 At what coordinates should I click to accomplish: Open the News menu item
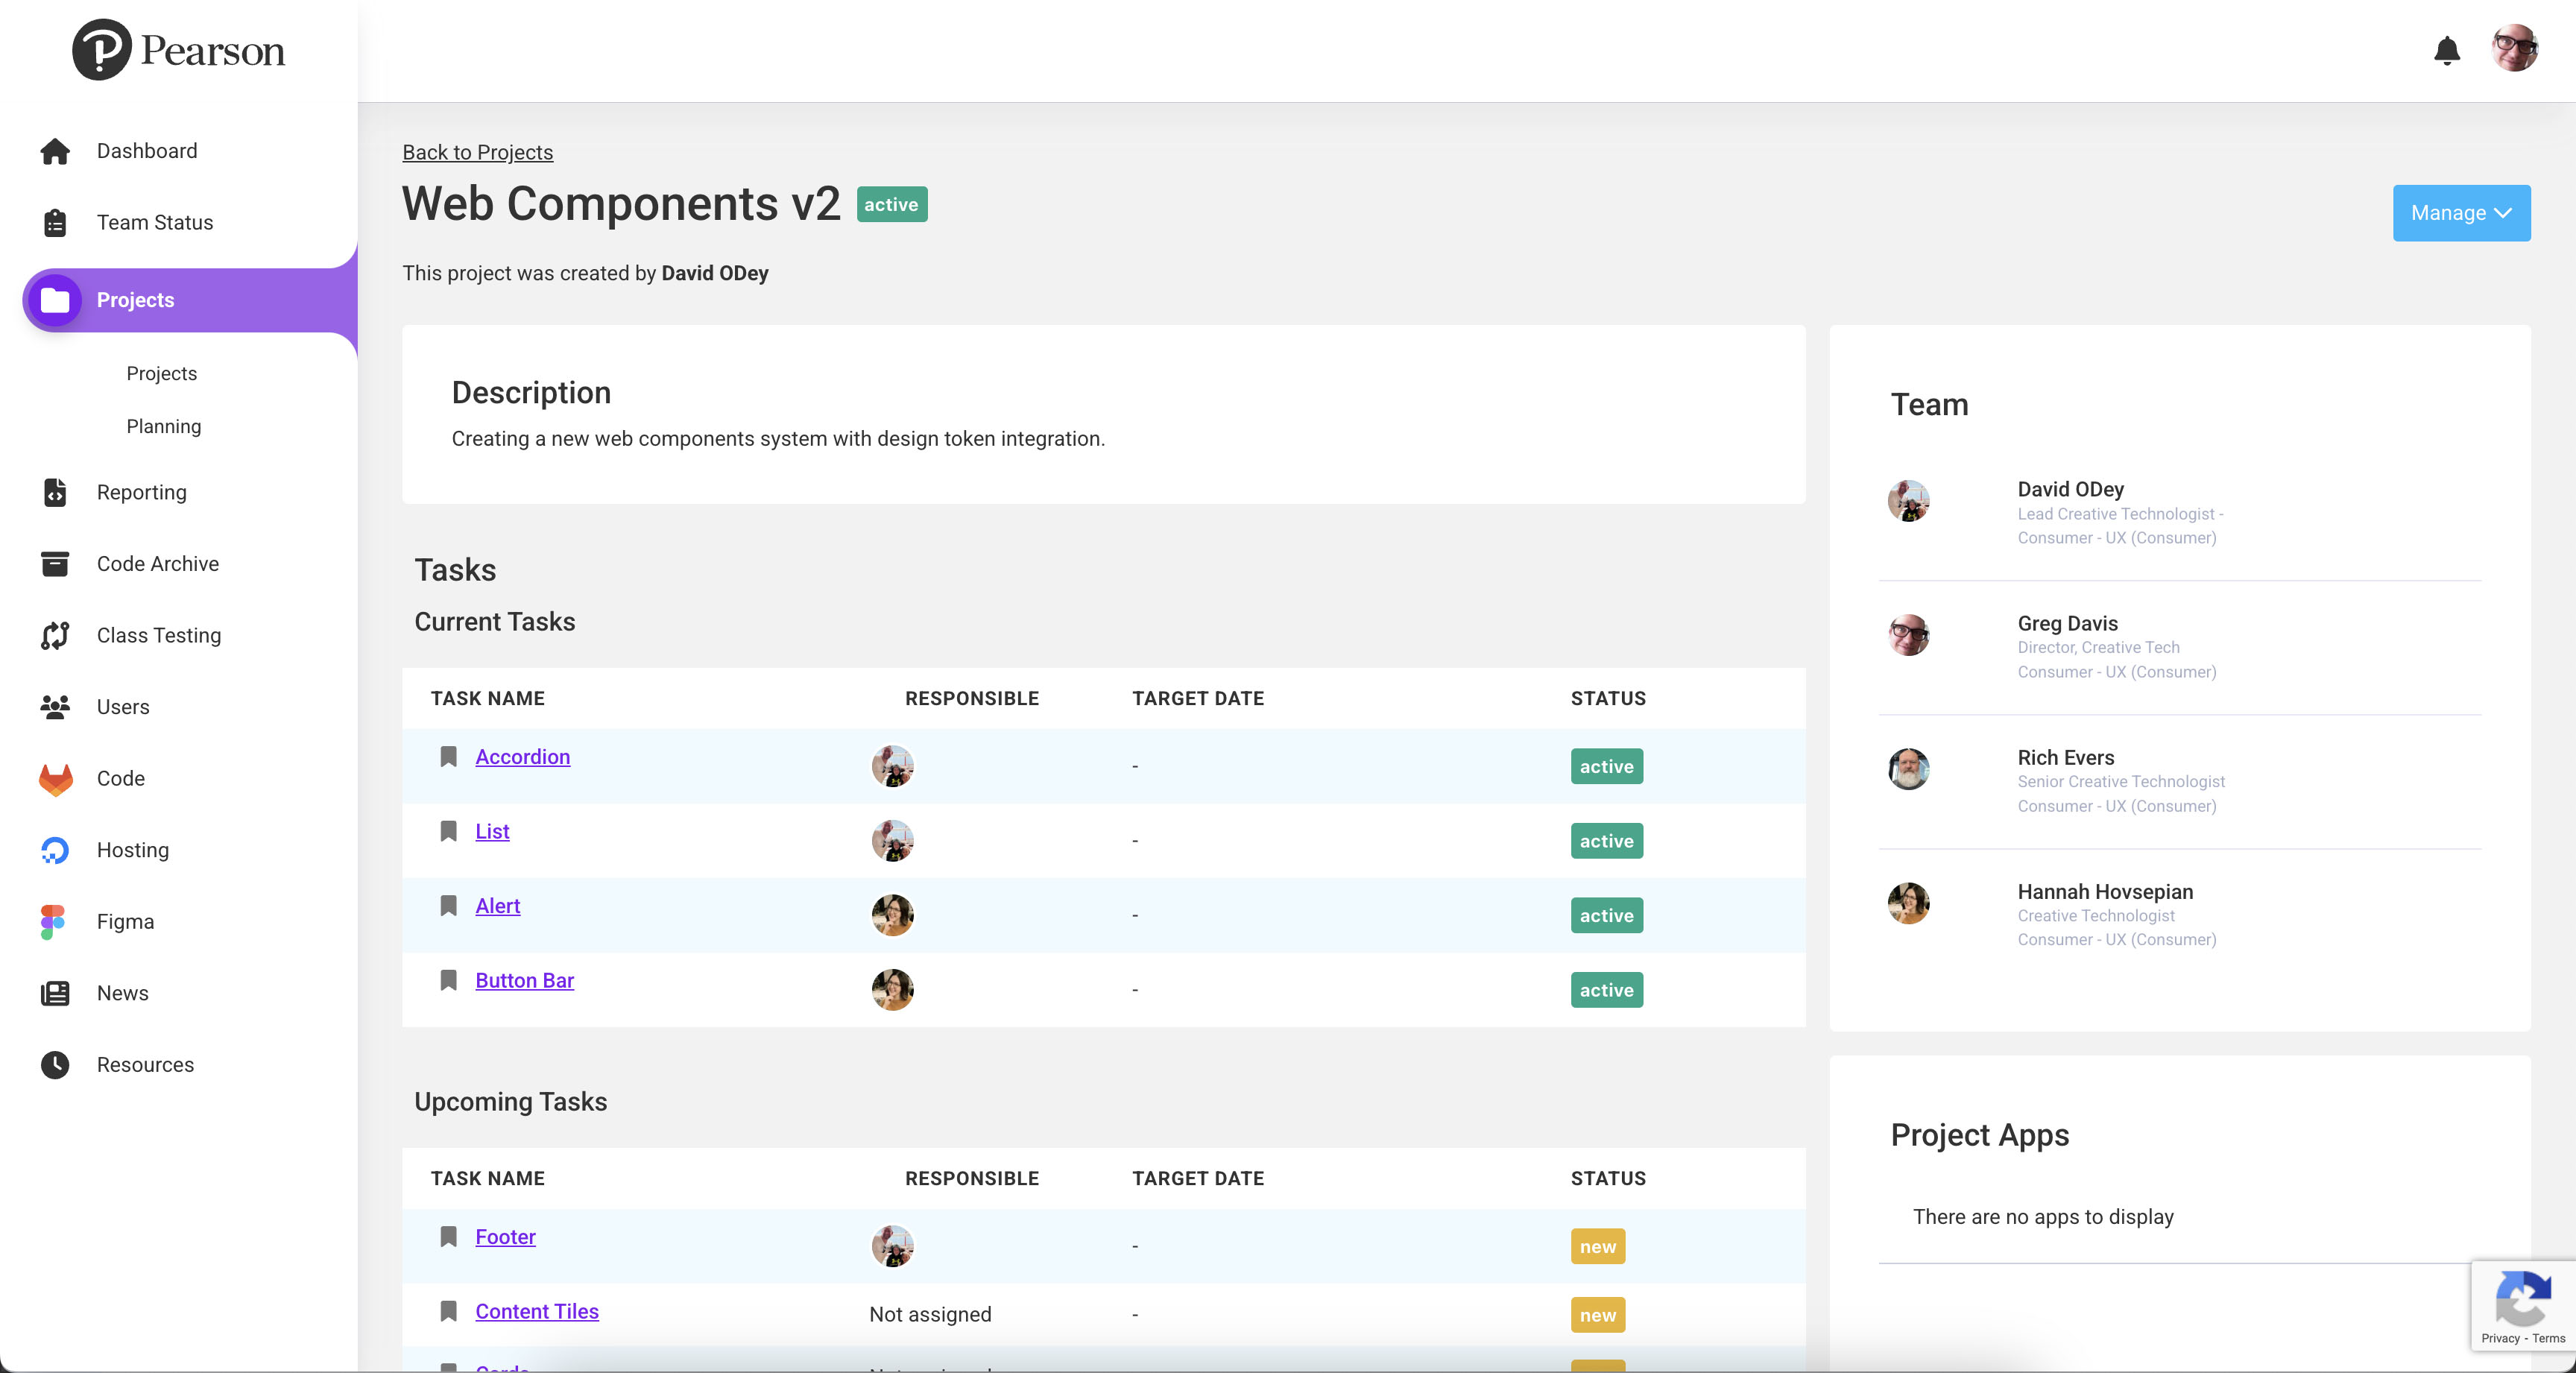(122, 993)
